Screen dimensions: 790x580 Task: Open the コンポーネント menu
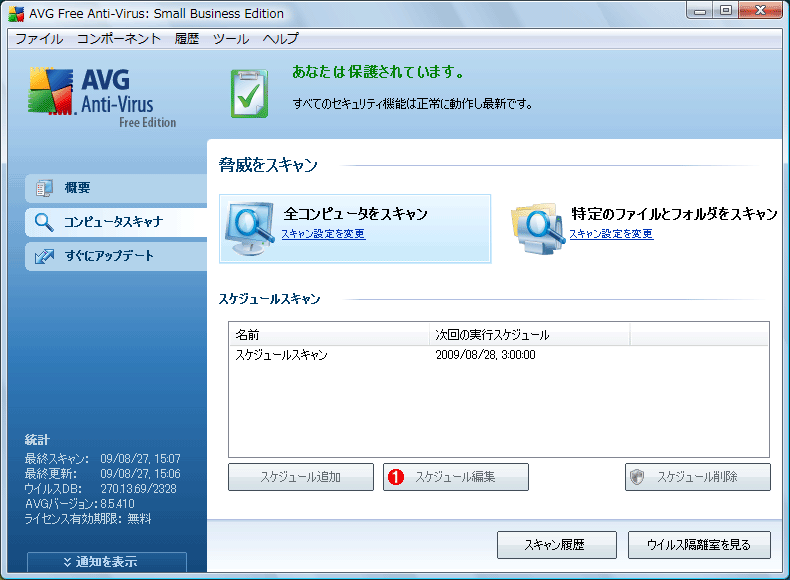click(118, 39)
